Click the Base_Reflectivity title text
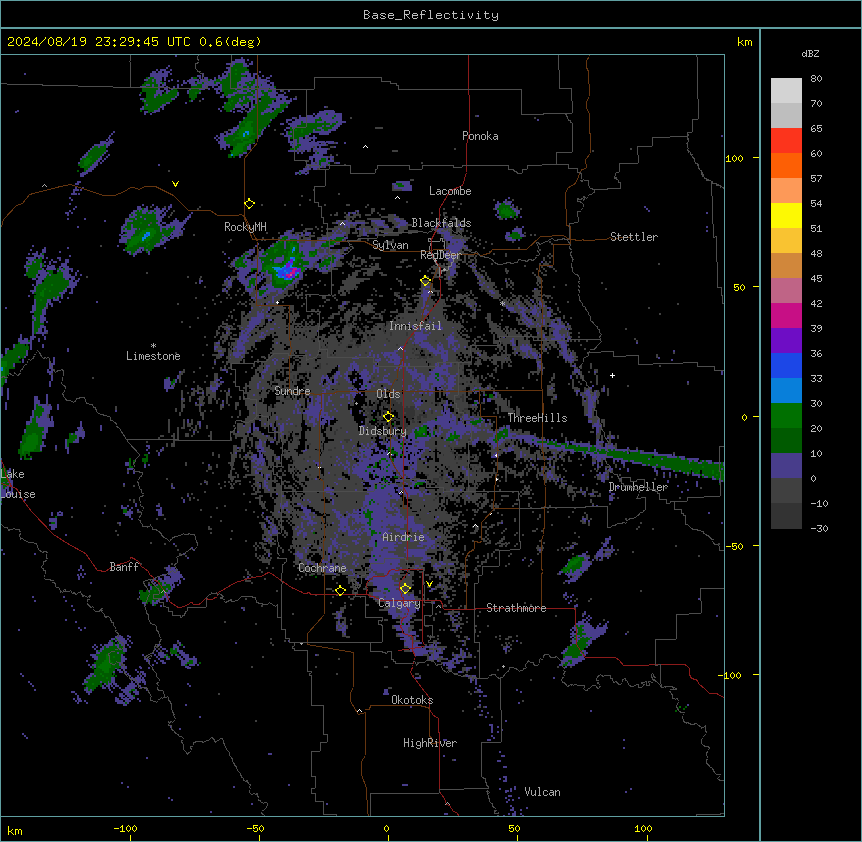 click(x=431, y=15)
